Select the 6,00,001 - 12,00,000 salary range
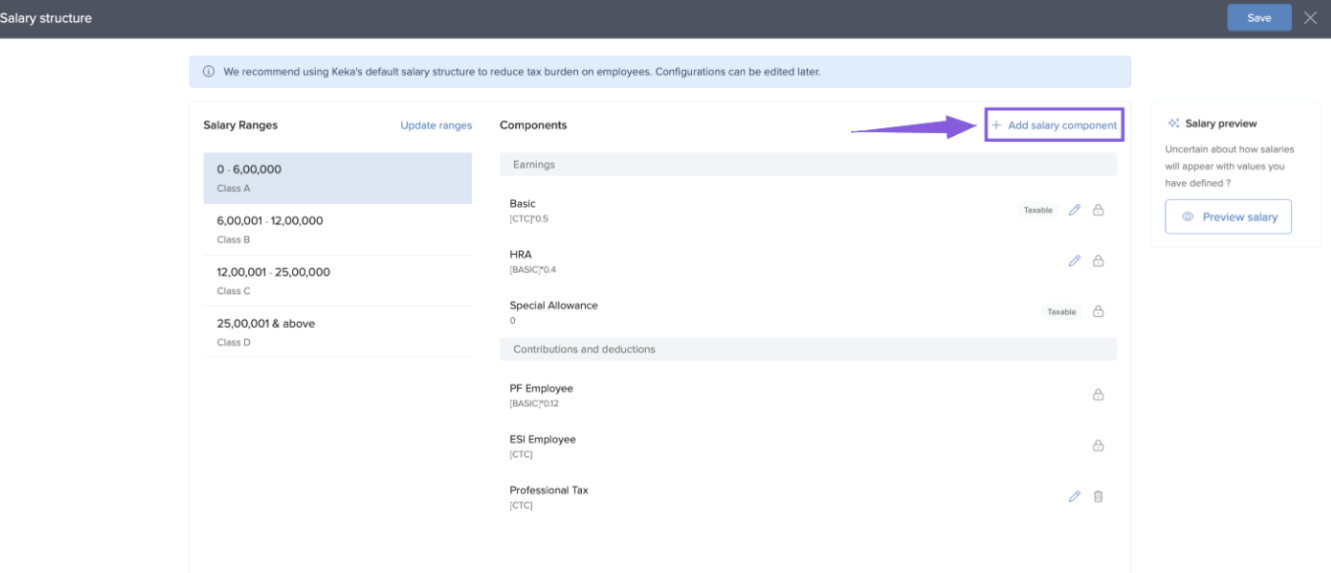Image resolution: width=1331 pixels, height=573 pixels. (337, 229)
